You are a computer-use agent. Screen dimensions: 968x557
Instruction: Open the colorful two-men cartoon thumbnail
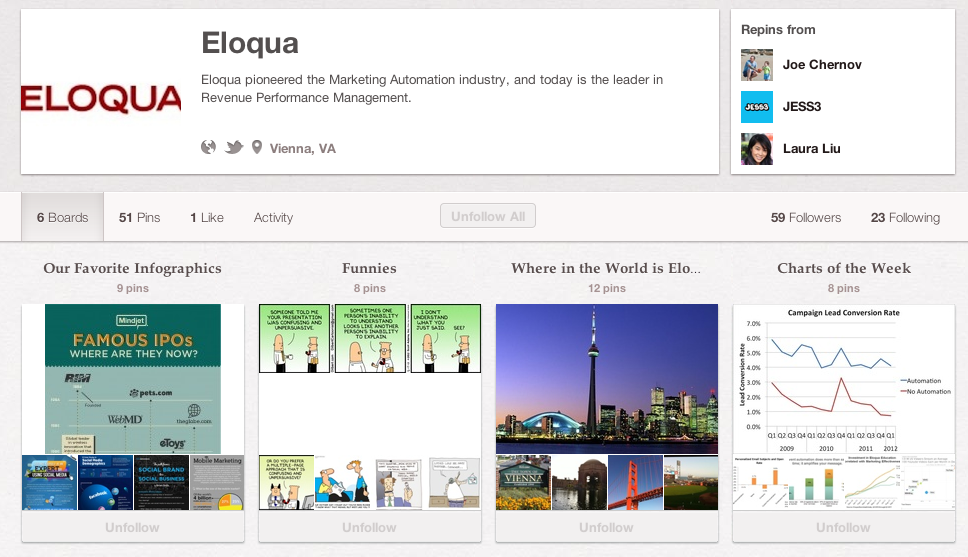point(342,483)
